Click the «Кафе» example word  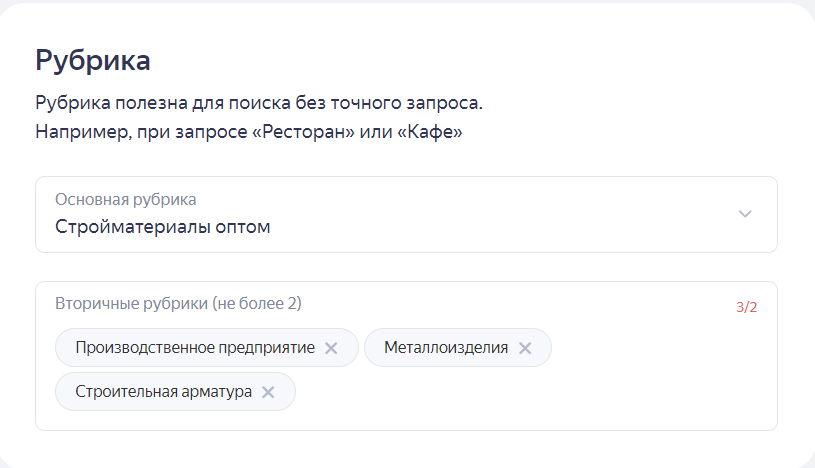click(430, 131)
